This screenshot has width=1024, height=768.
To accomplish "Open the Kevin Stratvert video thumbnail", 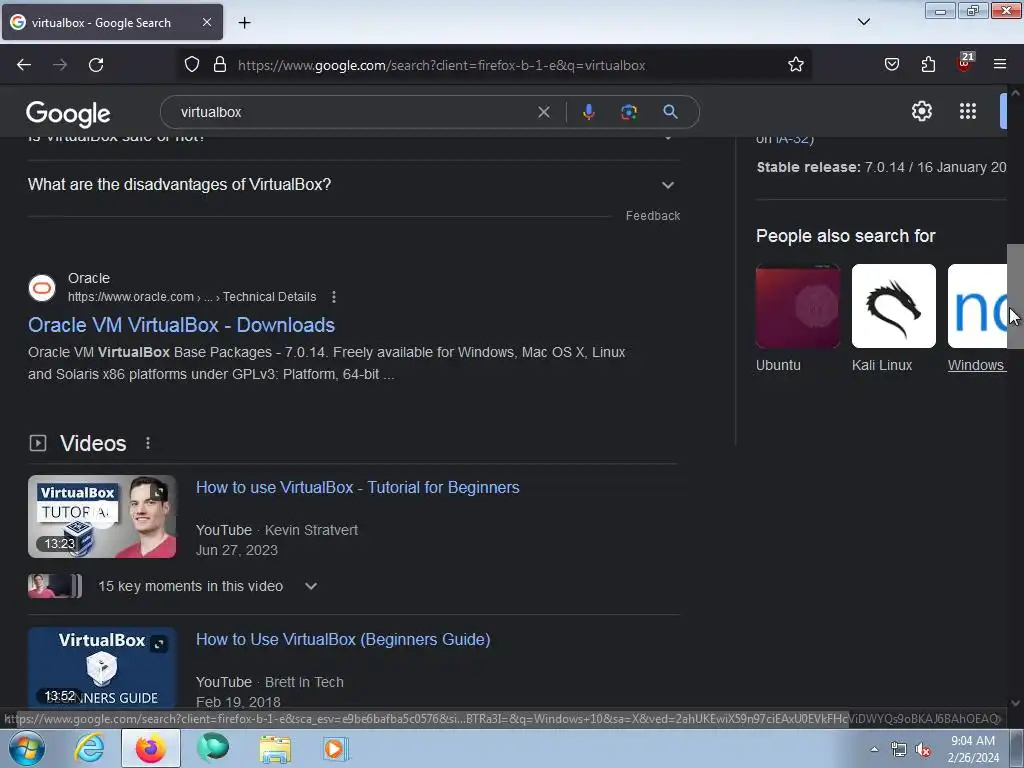I will (102, 517).
